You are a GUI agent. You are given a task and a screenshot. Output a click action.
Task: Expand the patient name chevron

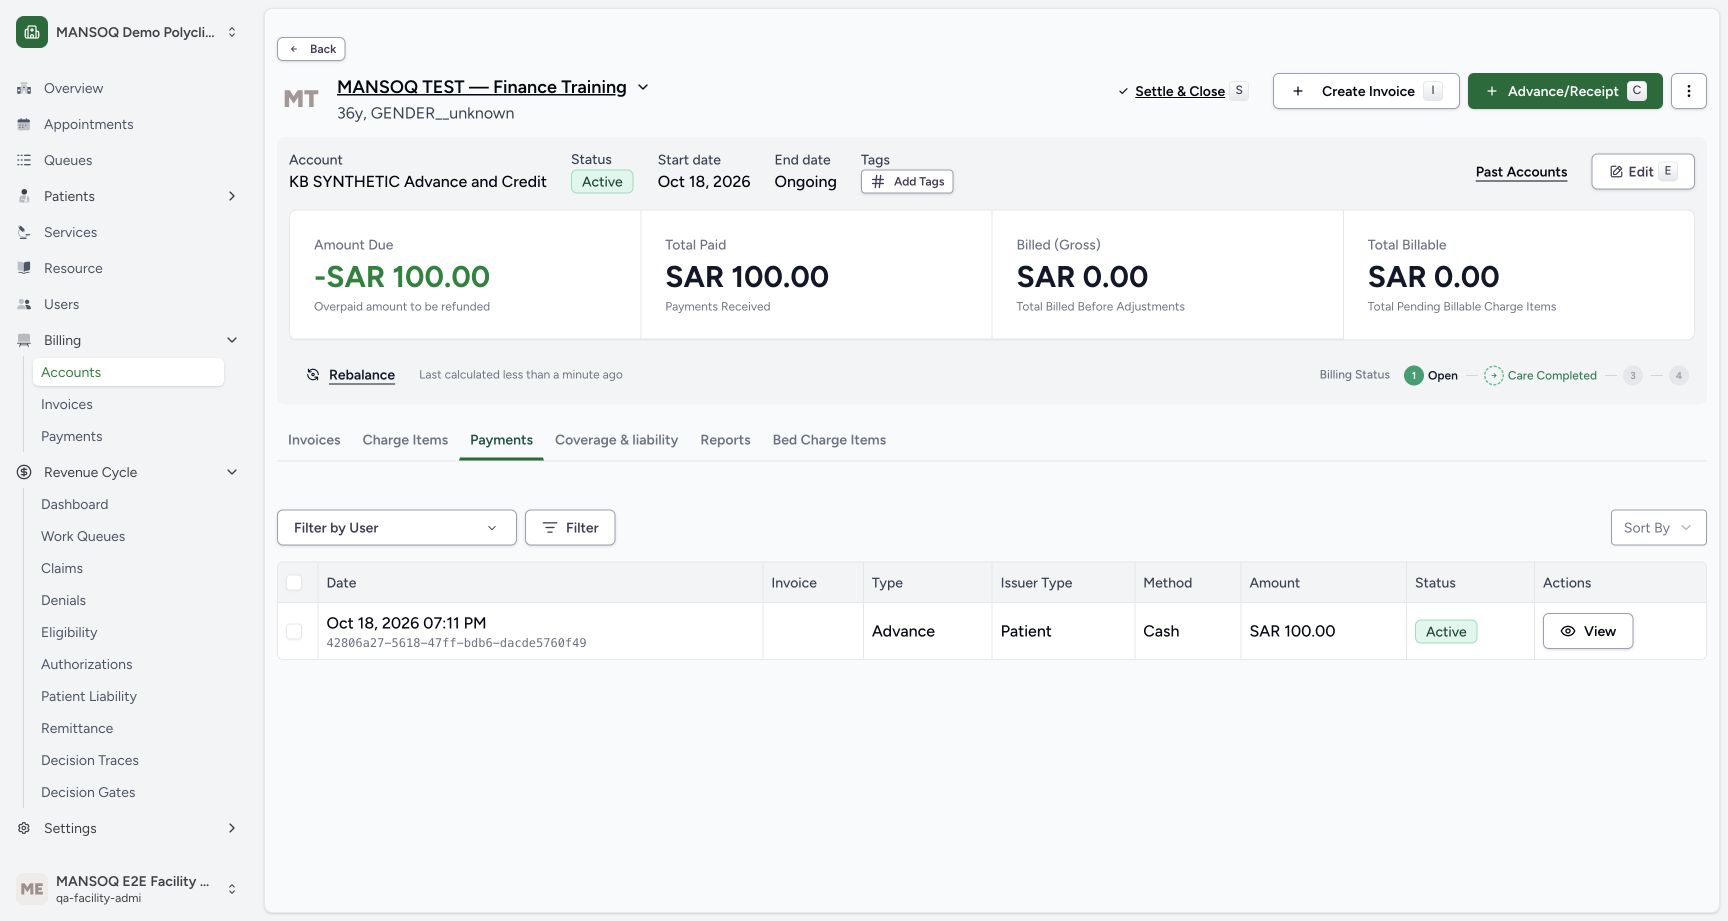[x=643, y=87]
